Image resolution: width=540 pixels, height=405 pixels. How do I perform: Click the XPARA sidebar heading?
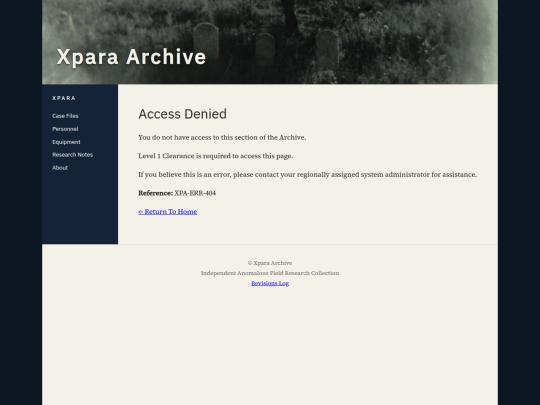[x=64, y=98]
